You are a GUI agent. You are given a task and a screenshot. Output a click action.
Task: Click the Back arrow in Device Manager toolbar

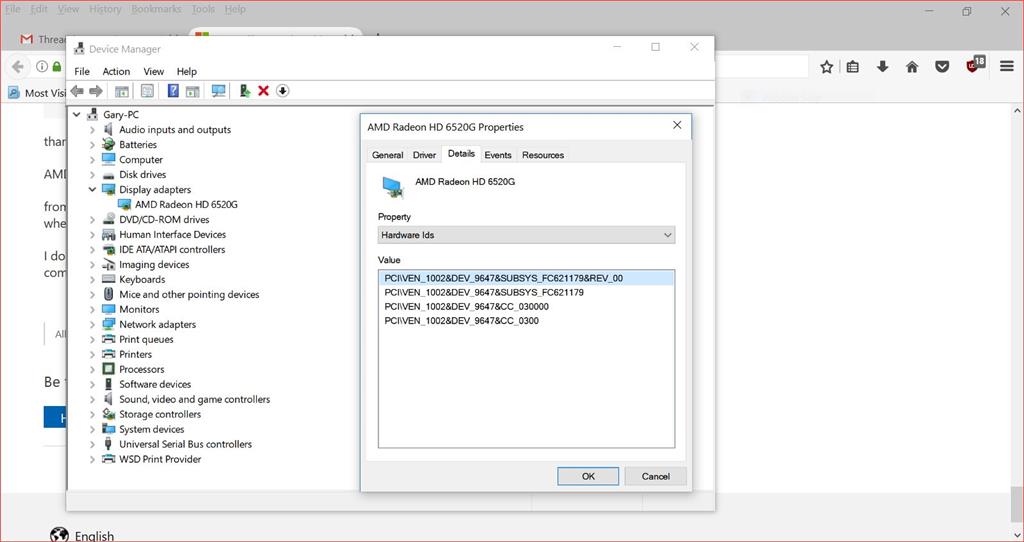click(77, 91)
